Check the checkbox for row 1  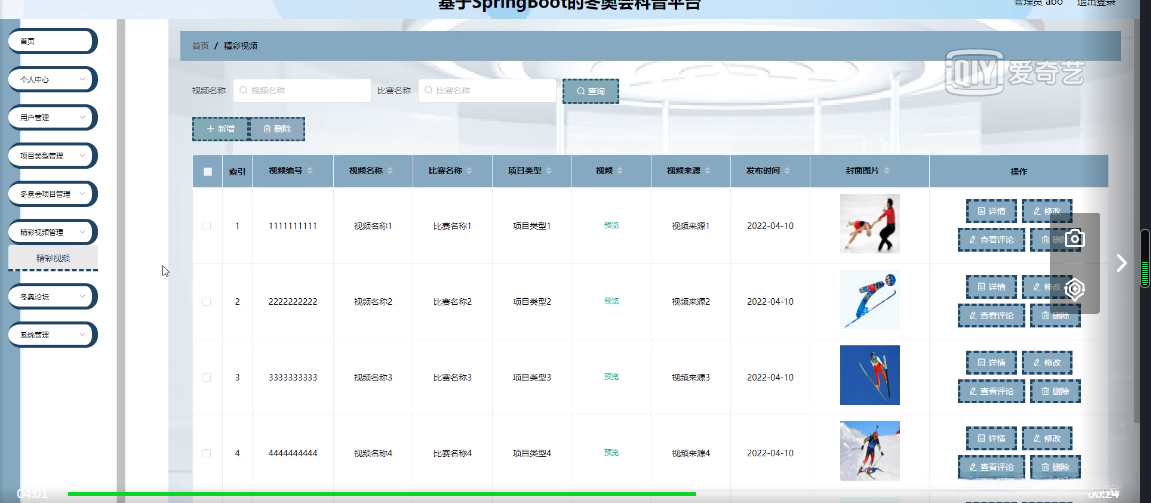(207, 226)
